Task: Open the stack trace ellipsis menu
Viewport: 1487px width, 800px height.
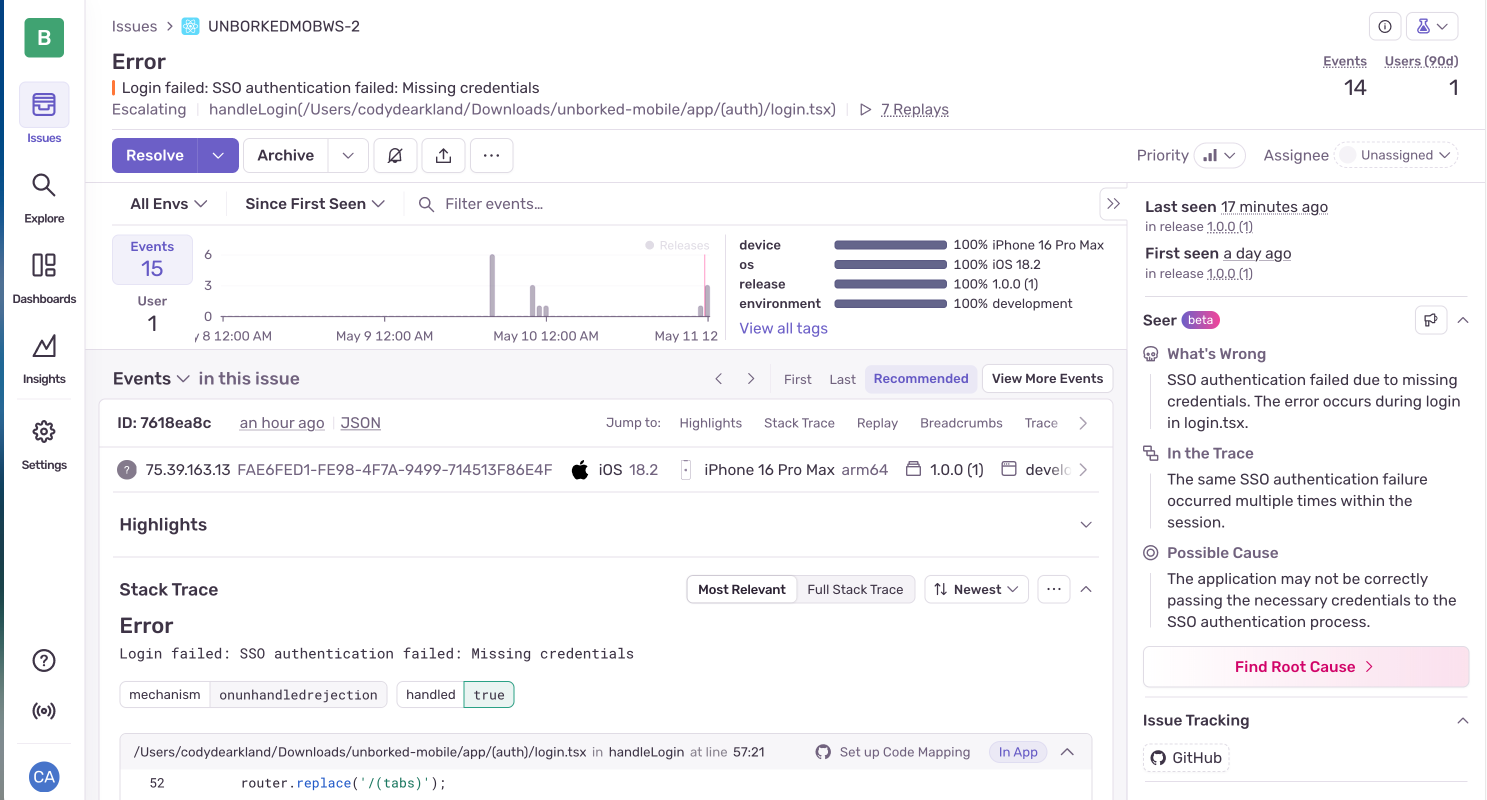Action: click(x=1053, y=589)
